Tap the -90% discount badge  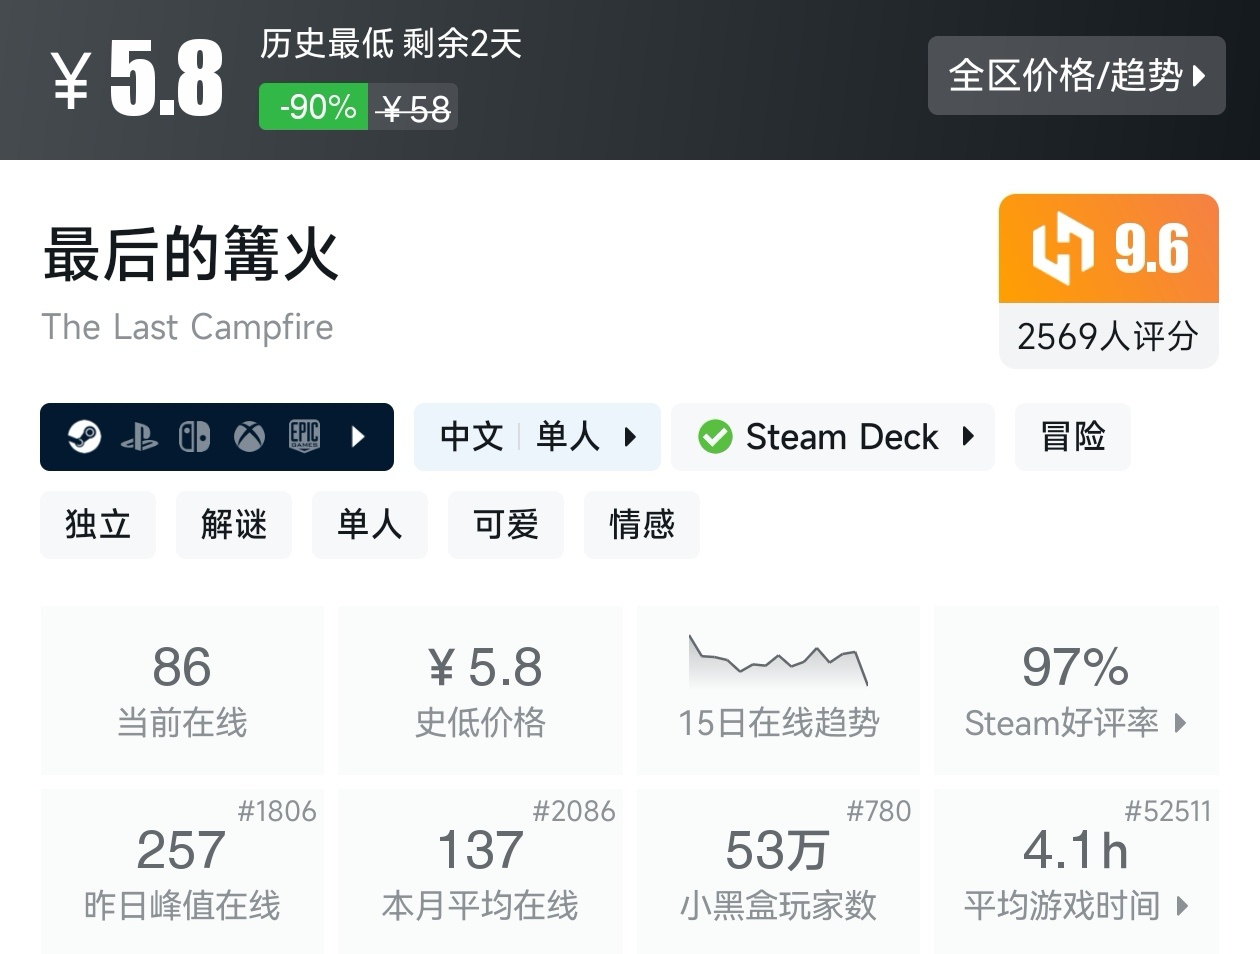pyautogui.click(x=314, y=107)
